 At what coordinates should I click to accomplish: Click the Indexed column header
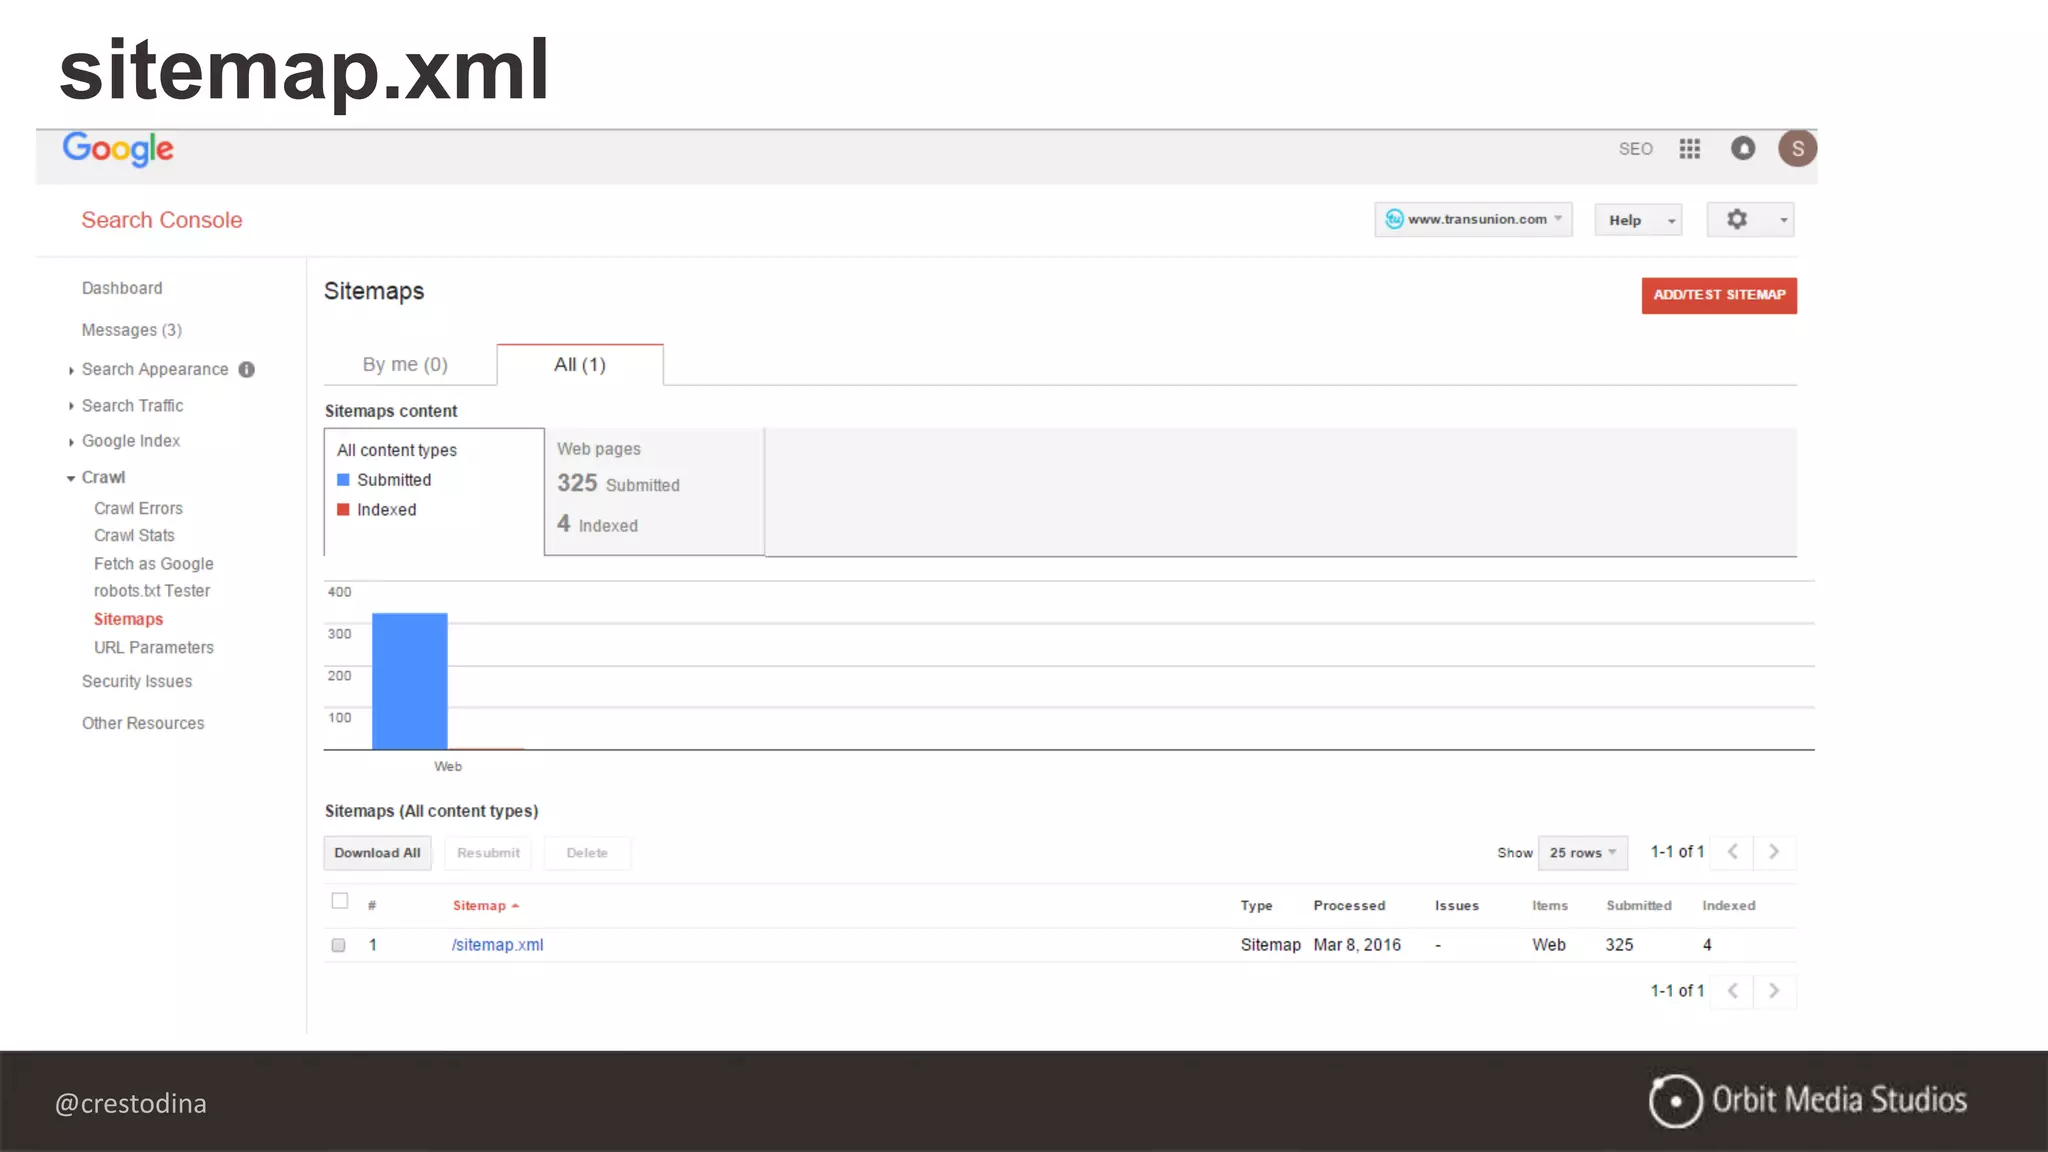click(1729, 906)
